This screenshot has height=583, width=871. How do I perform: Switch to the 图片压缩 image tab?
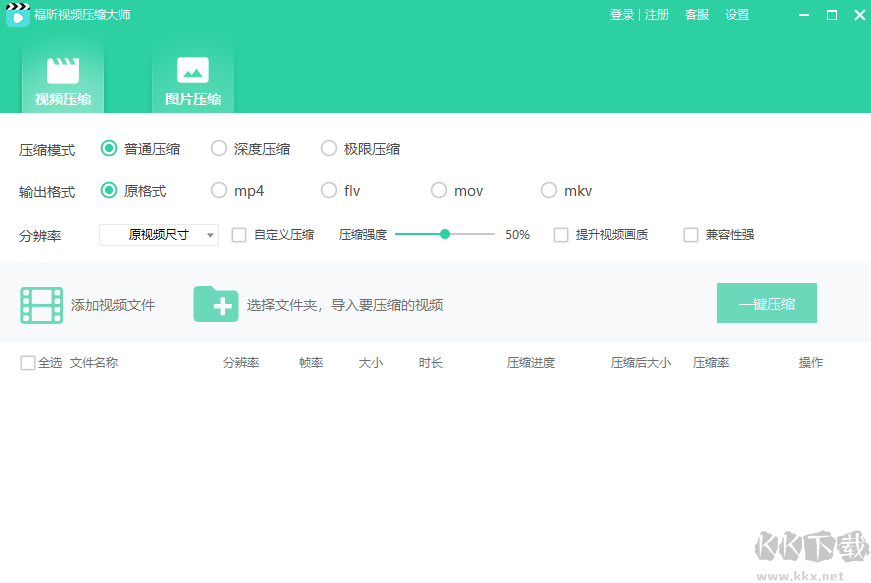193,80
